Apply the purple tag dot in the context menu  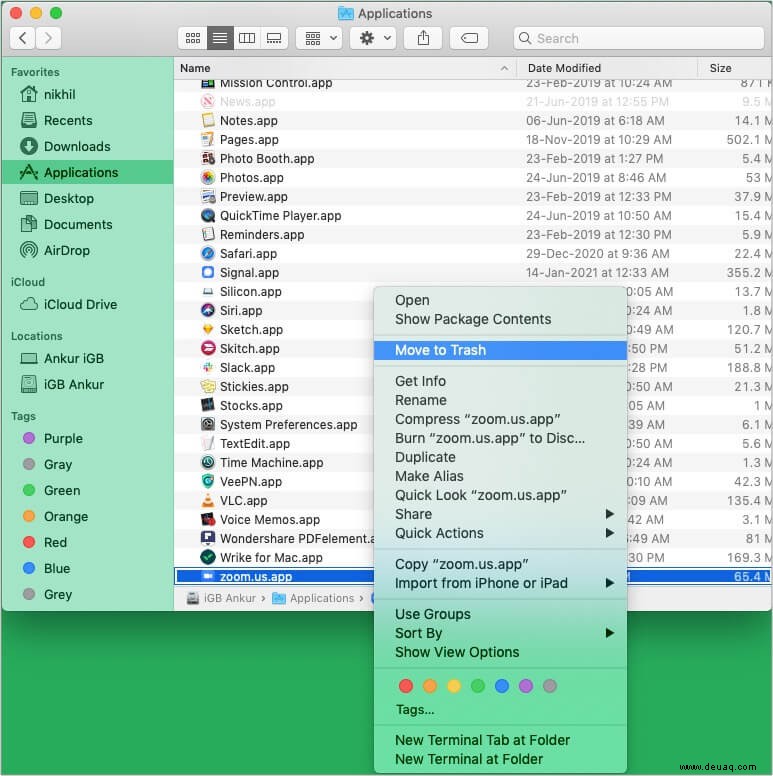pyautogui.click(x=526, y=686)
